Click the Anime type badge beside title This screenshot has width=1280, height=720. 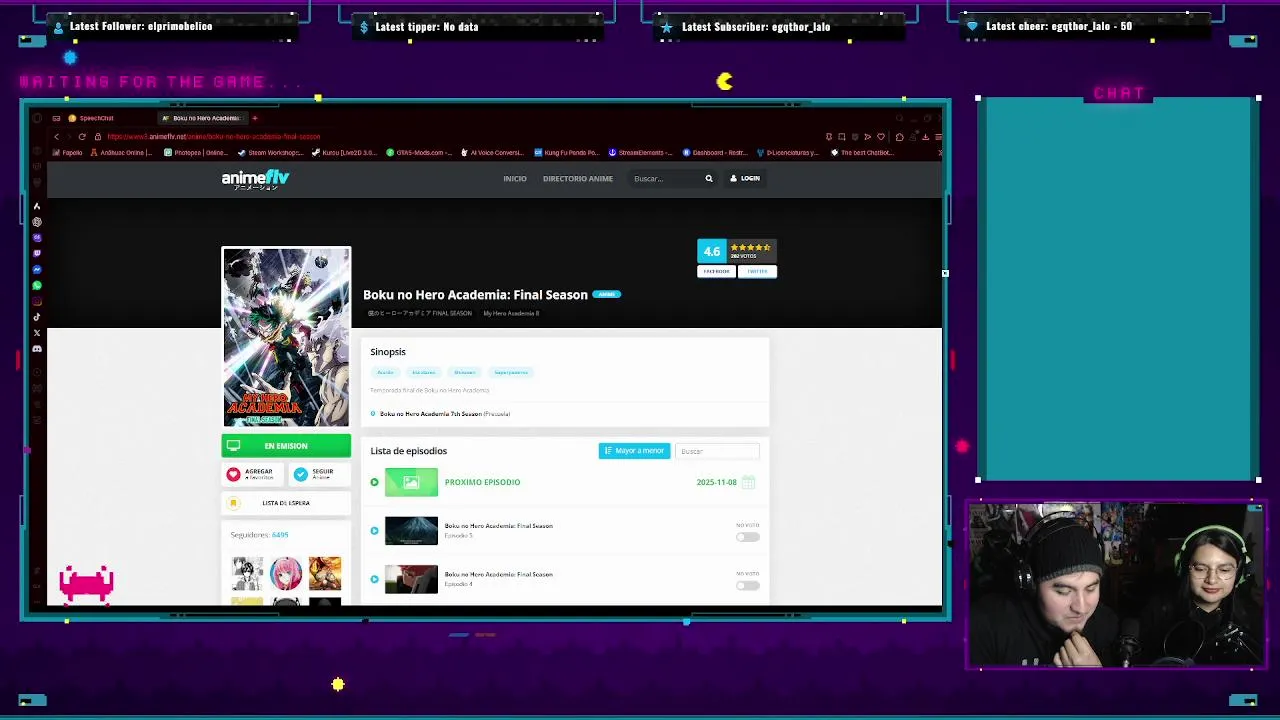click(607, 294)
